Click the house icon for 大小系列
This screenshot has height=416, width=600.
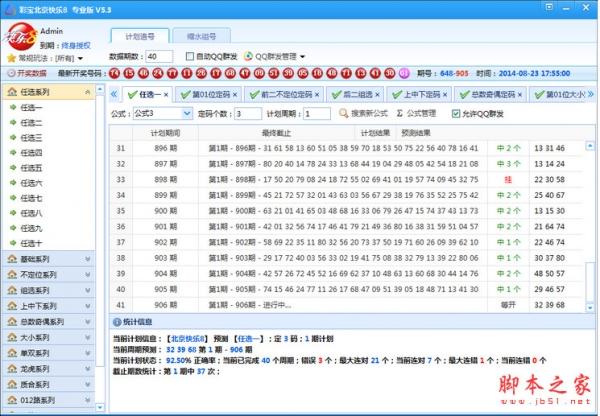[x=12, y=337]
